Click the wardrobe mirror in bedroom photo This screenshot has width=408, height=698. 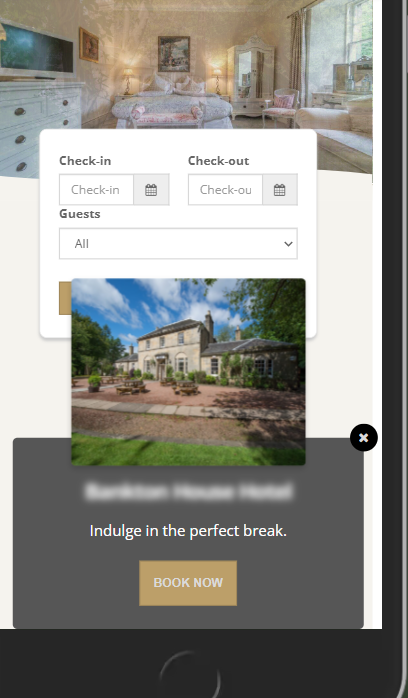click(x=245, y=74)
